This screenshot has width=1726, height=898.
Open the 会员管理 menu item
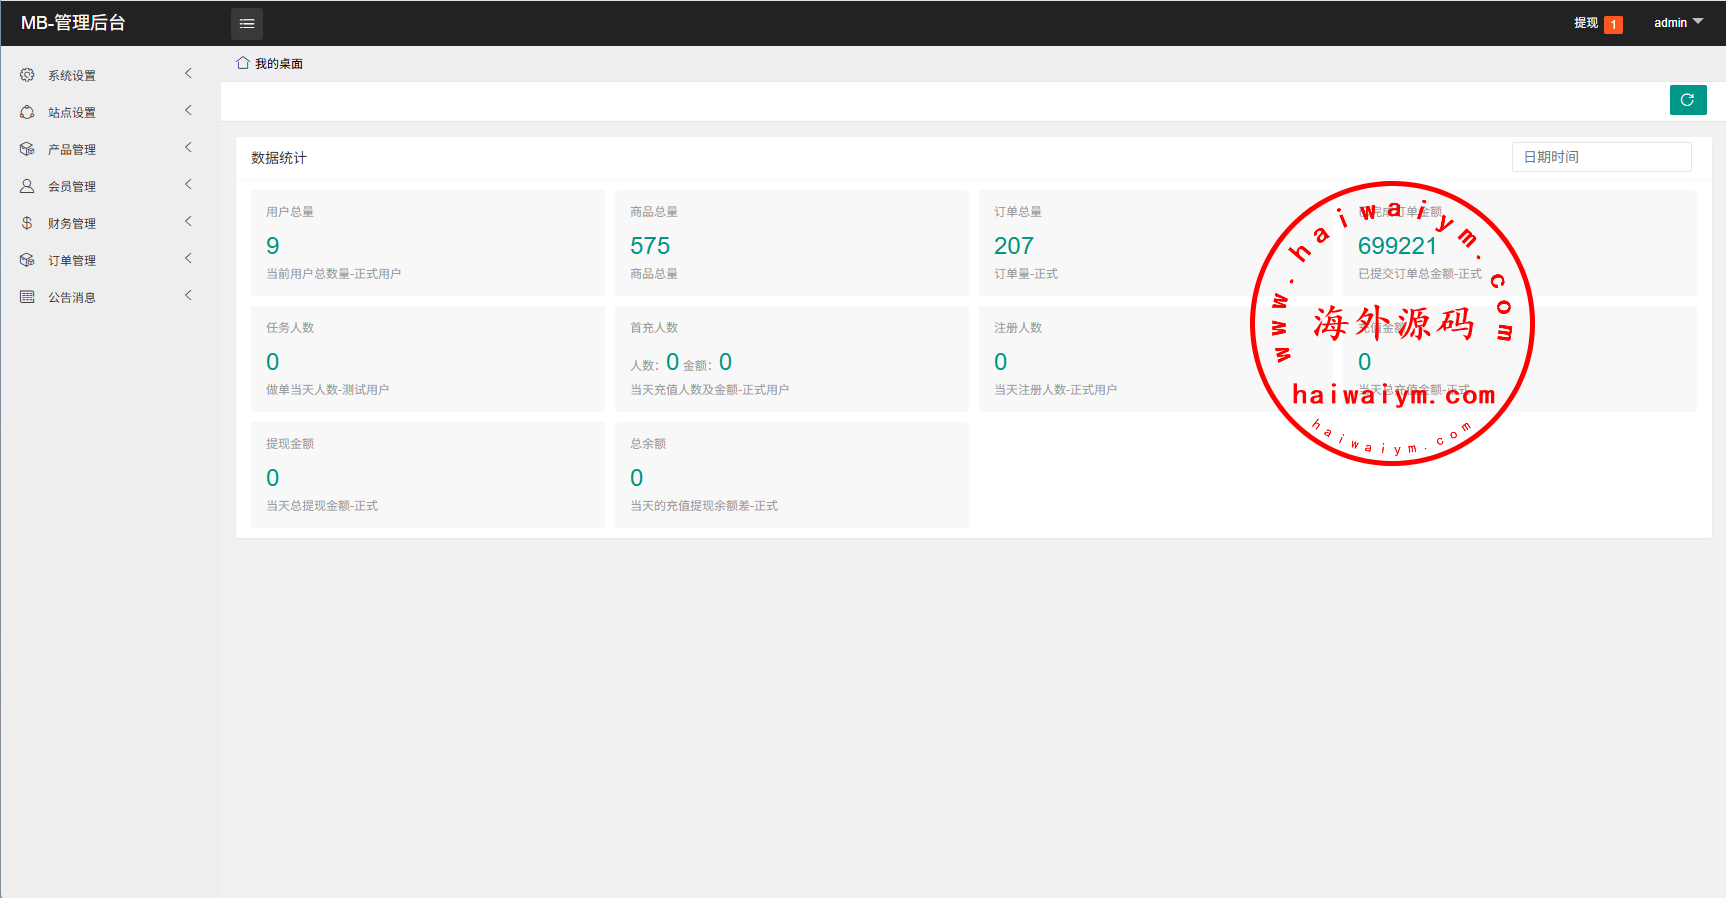point(72,187)
